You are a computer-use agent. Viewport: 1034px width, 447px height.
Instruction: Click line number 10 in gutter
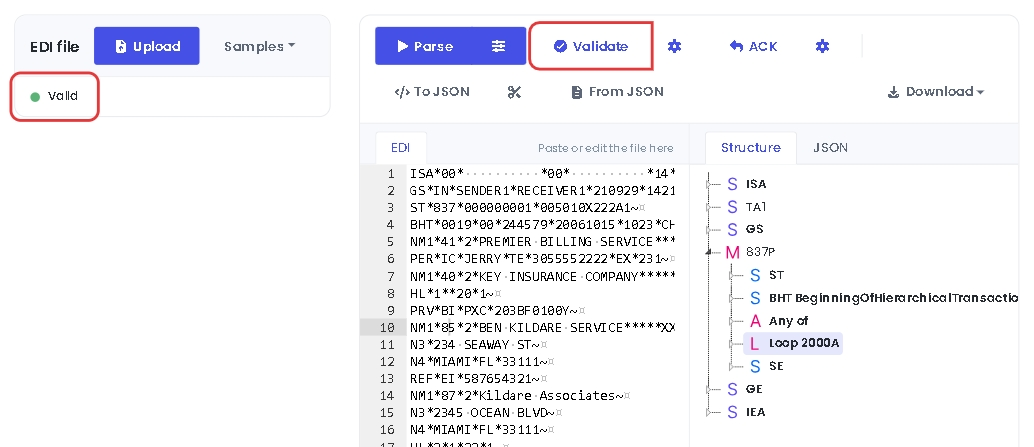387,328
